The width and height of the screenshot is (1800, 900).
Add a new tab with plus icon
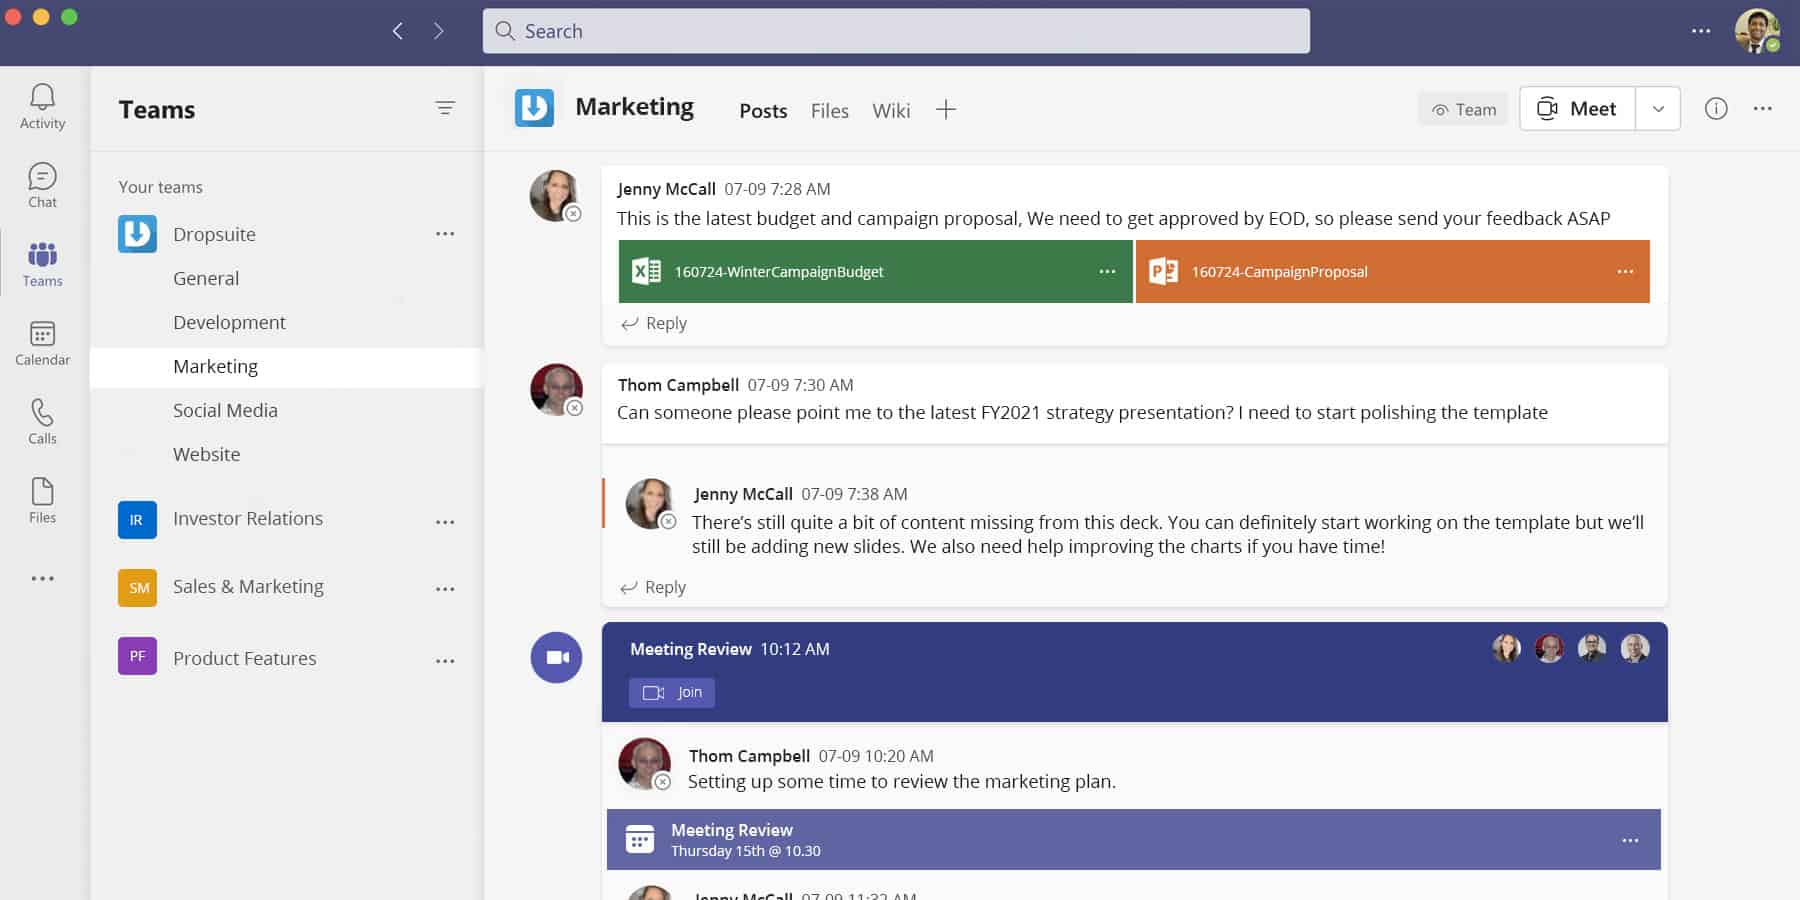tap(946, 110)
